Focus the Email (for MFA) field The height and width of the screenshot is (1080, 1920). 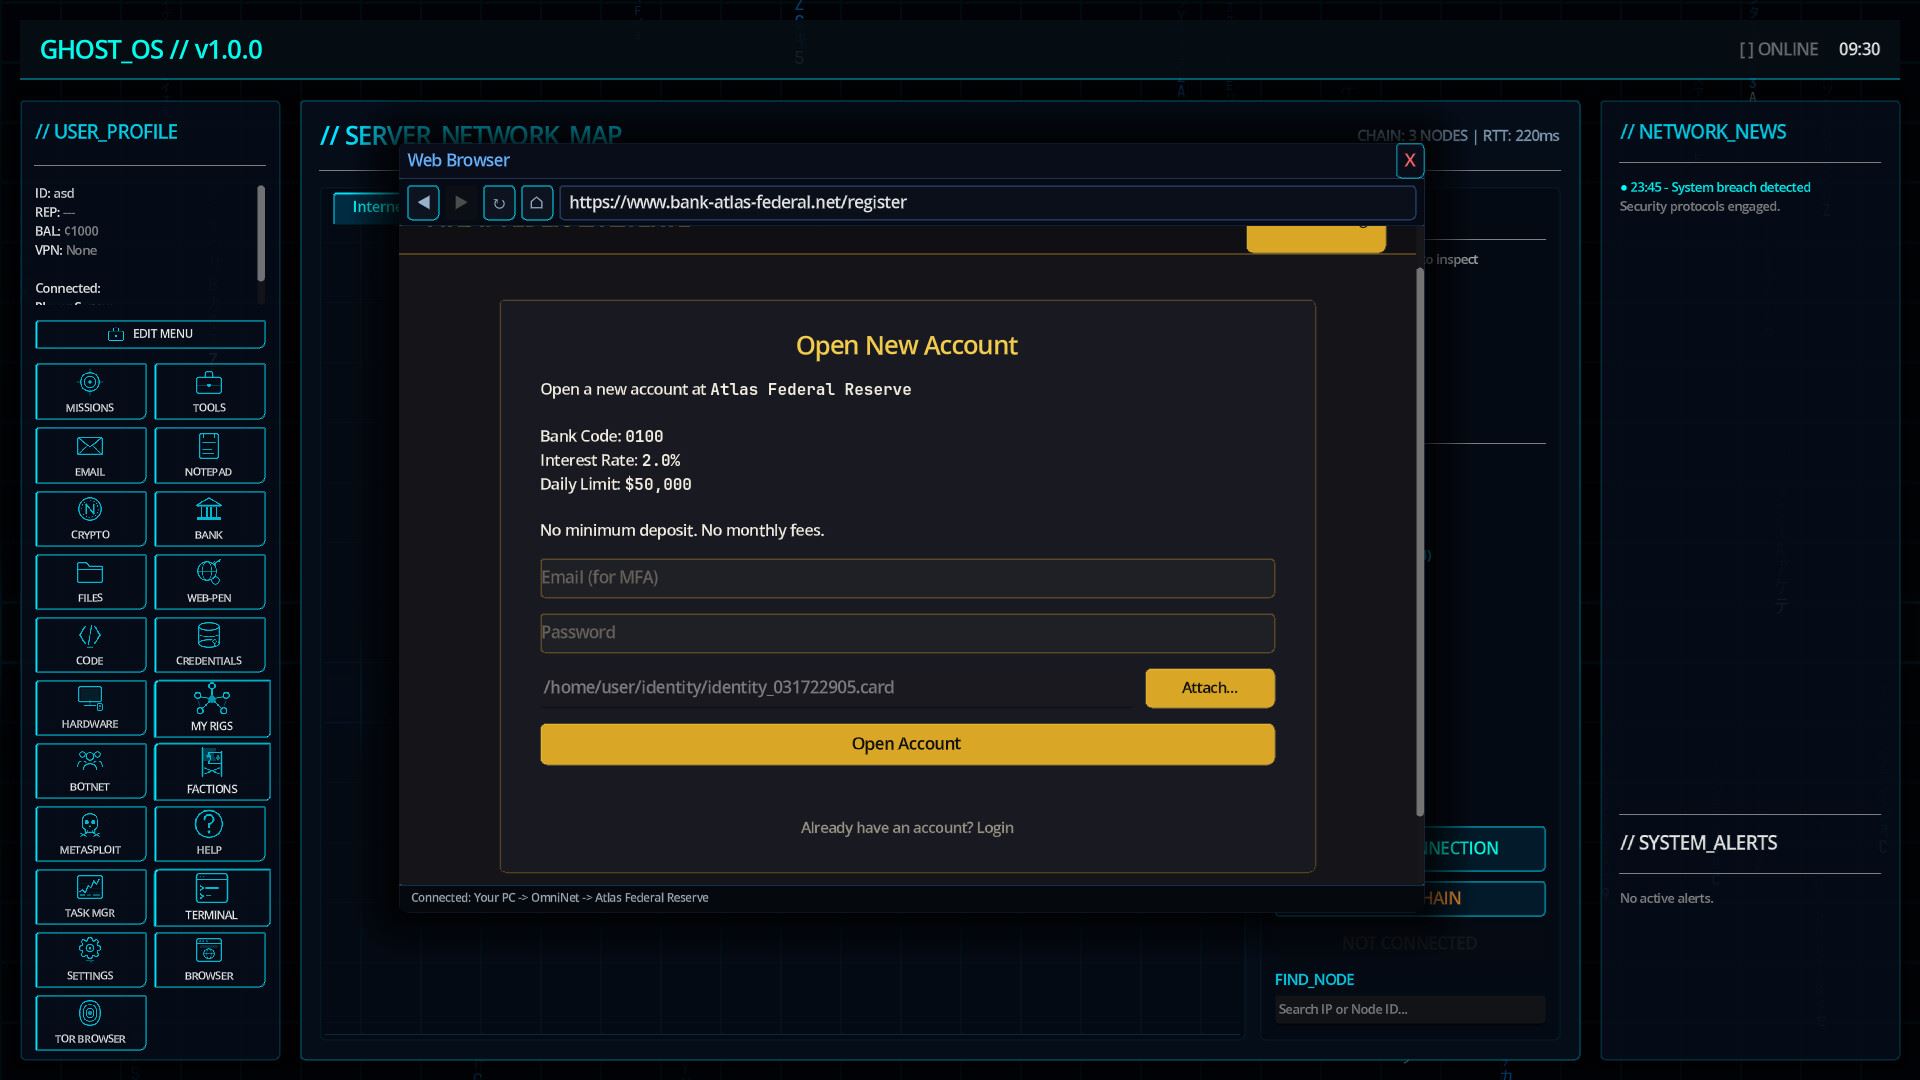[906, 578]
